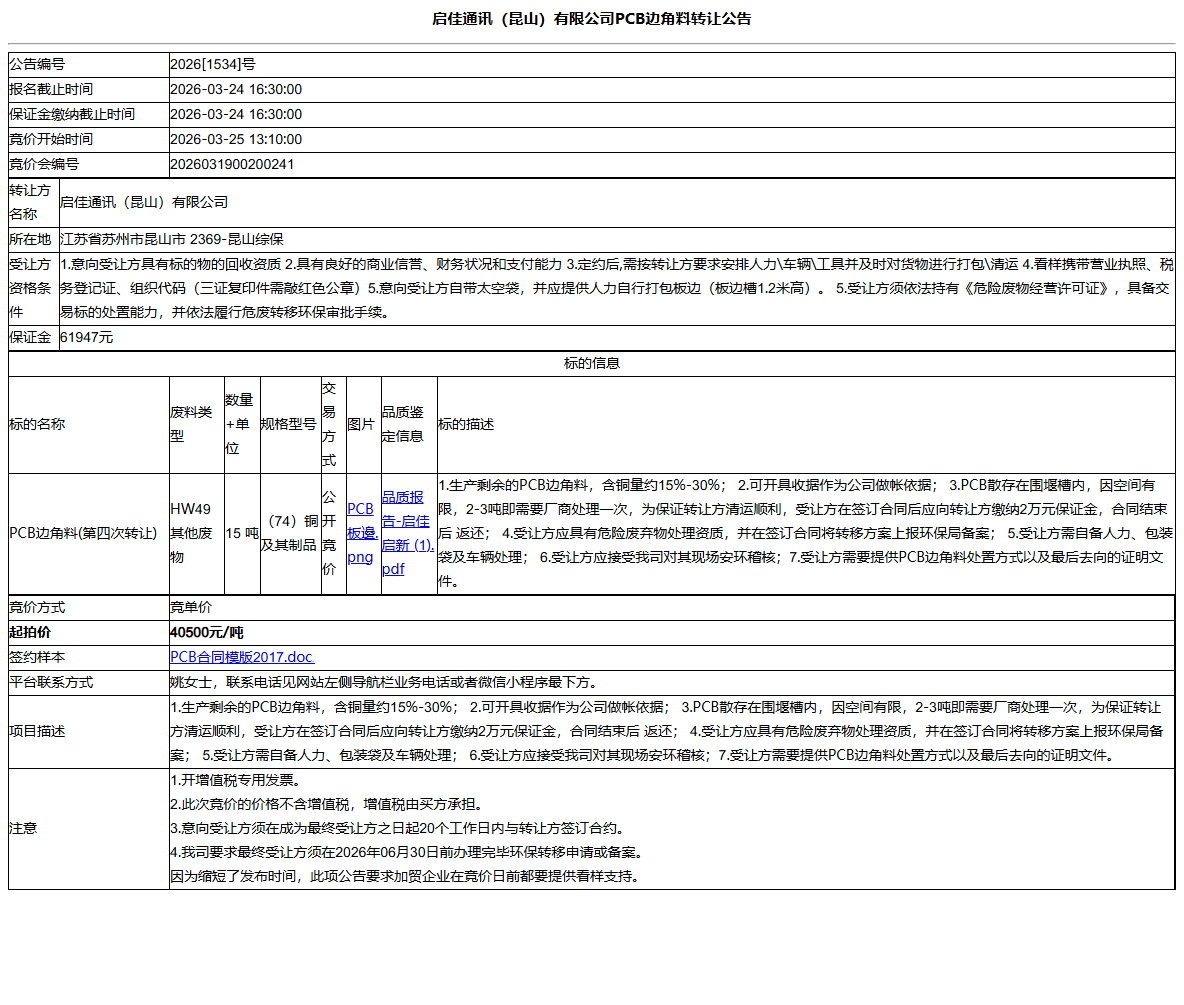Select the announcement number 2026[1534]号

pos(210,64)
